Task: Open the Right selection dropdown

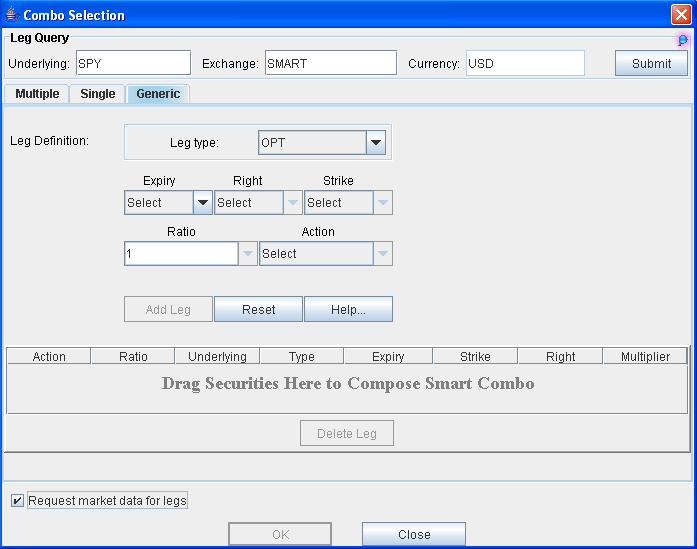Action: (292, 203)
